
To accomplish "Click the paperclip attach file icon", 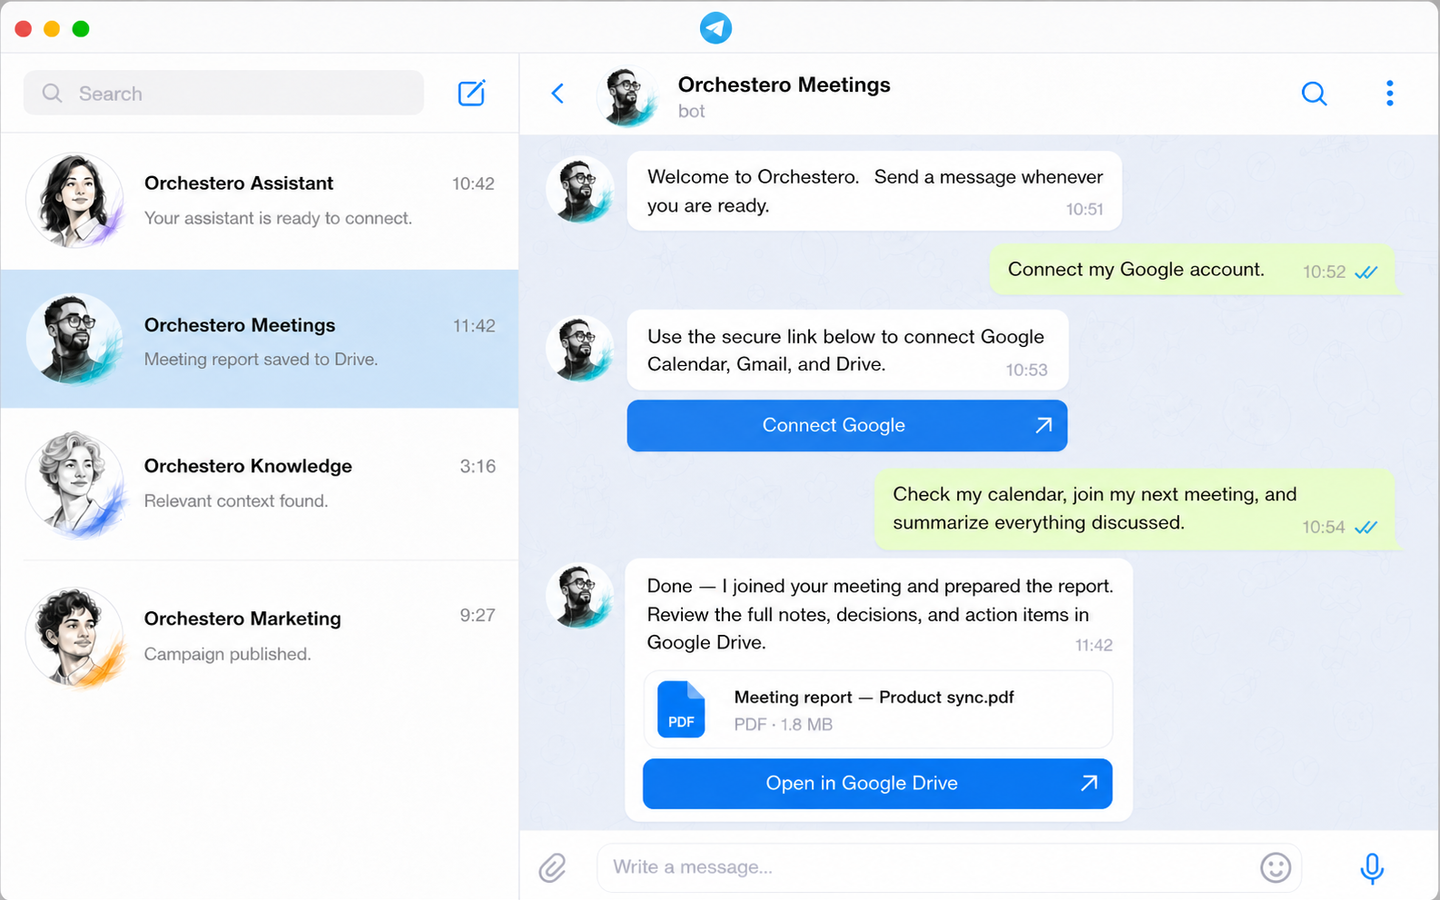I will 553,867.
